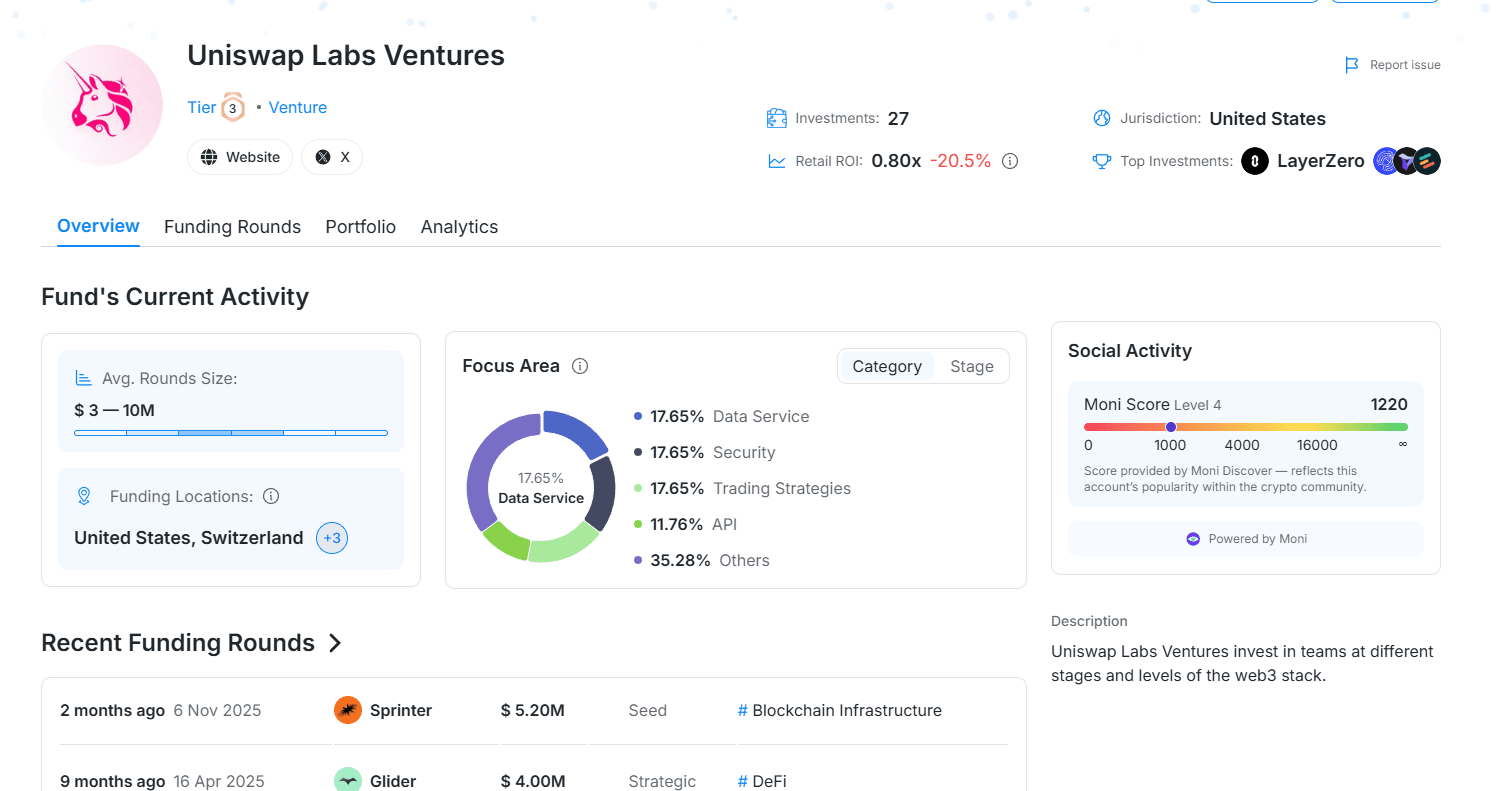Open the Funding Rounds tab
Image resolution: width=1502 pixels, height=791 pixels.
[232, 227]
